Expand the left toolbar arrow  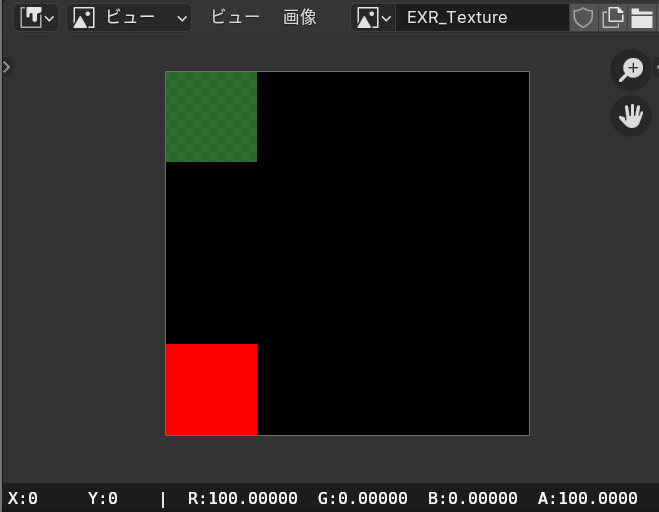pyautogui.click(x=7, y=67)
